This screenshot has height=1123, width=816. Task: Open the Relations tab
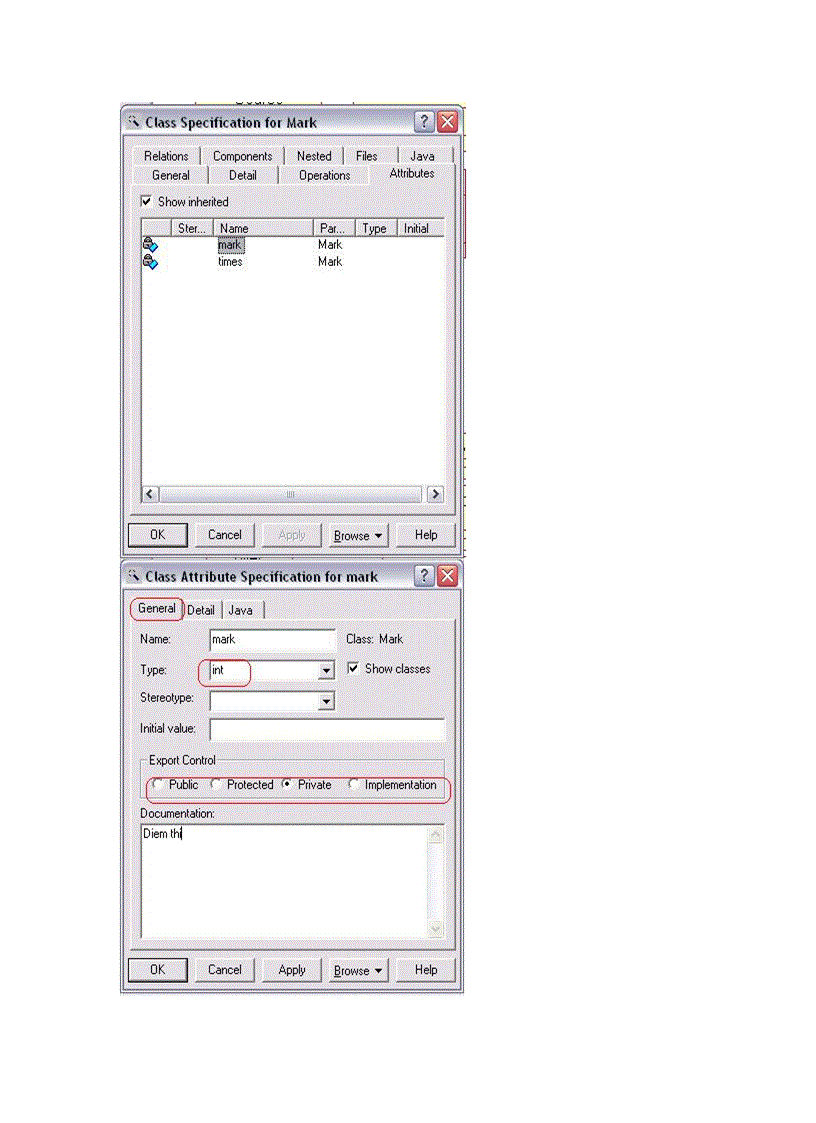pos(166,156)
